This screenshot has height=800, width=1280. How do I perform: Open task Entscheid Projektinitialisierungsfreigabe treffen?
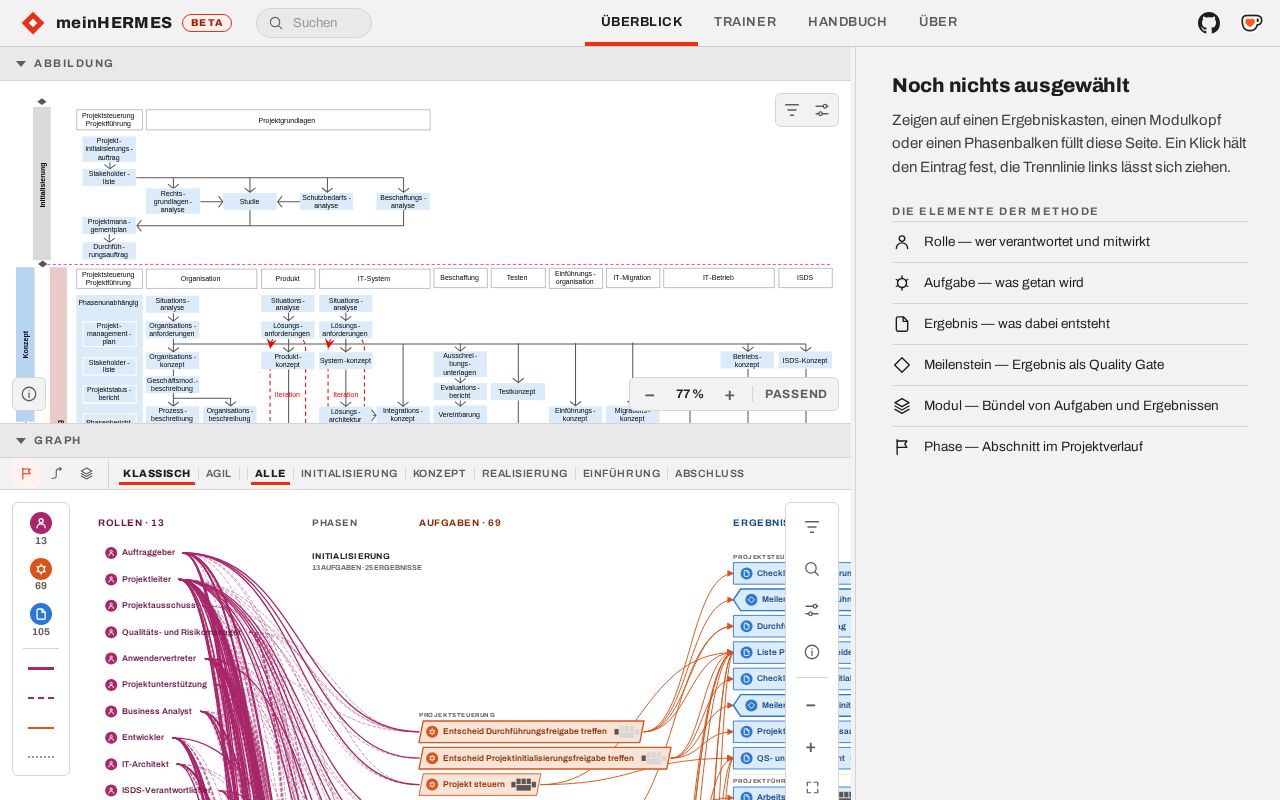(544, 758)
